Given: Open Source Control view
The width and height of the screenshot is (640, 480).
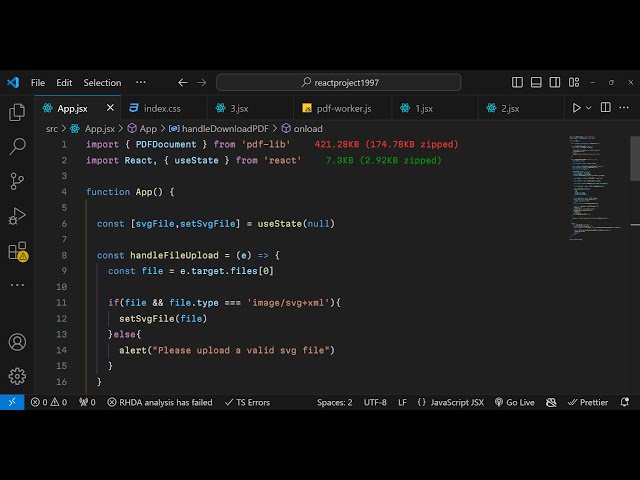Looking at the screenshot, I should [x=17, y=181].
